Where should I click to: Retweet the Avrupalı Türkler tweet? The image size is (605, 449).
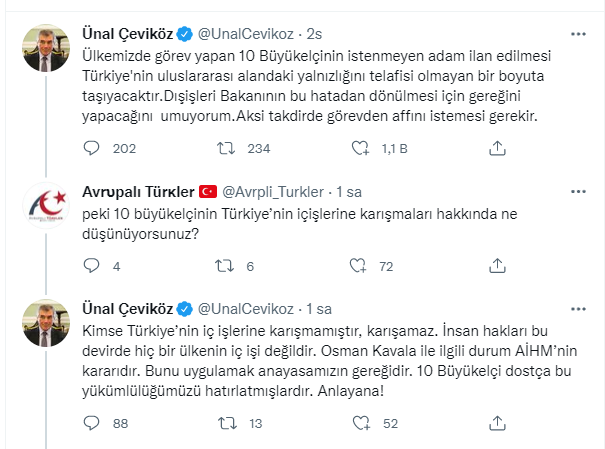coord(226,266)
